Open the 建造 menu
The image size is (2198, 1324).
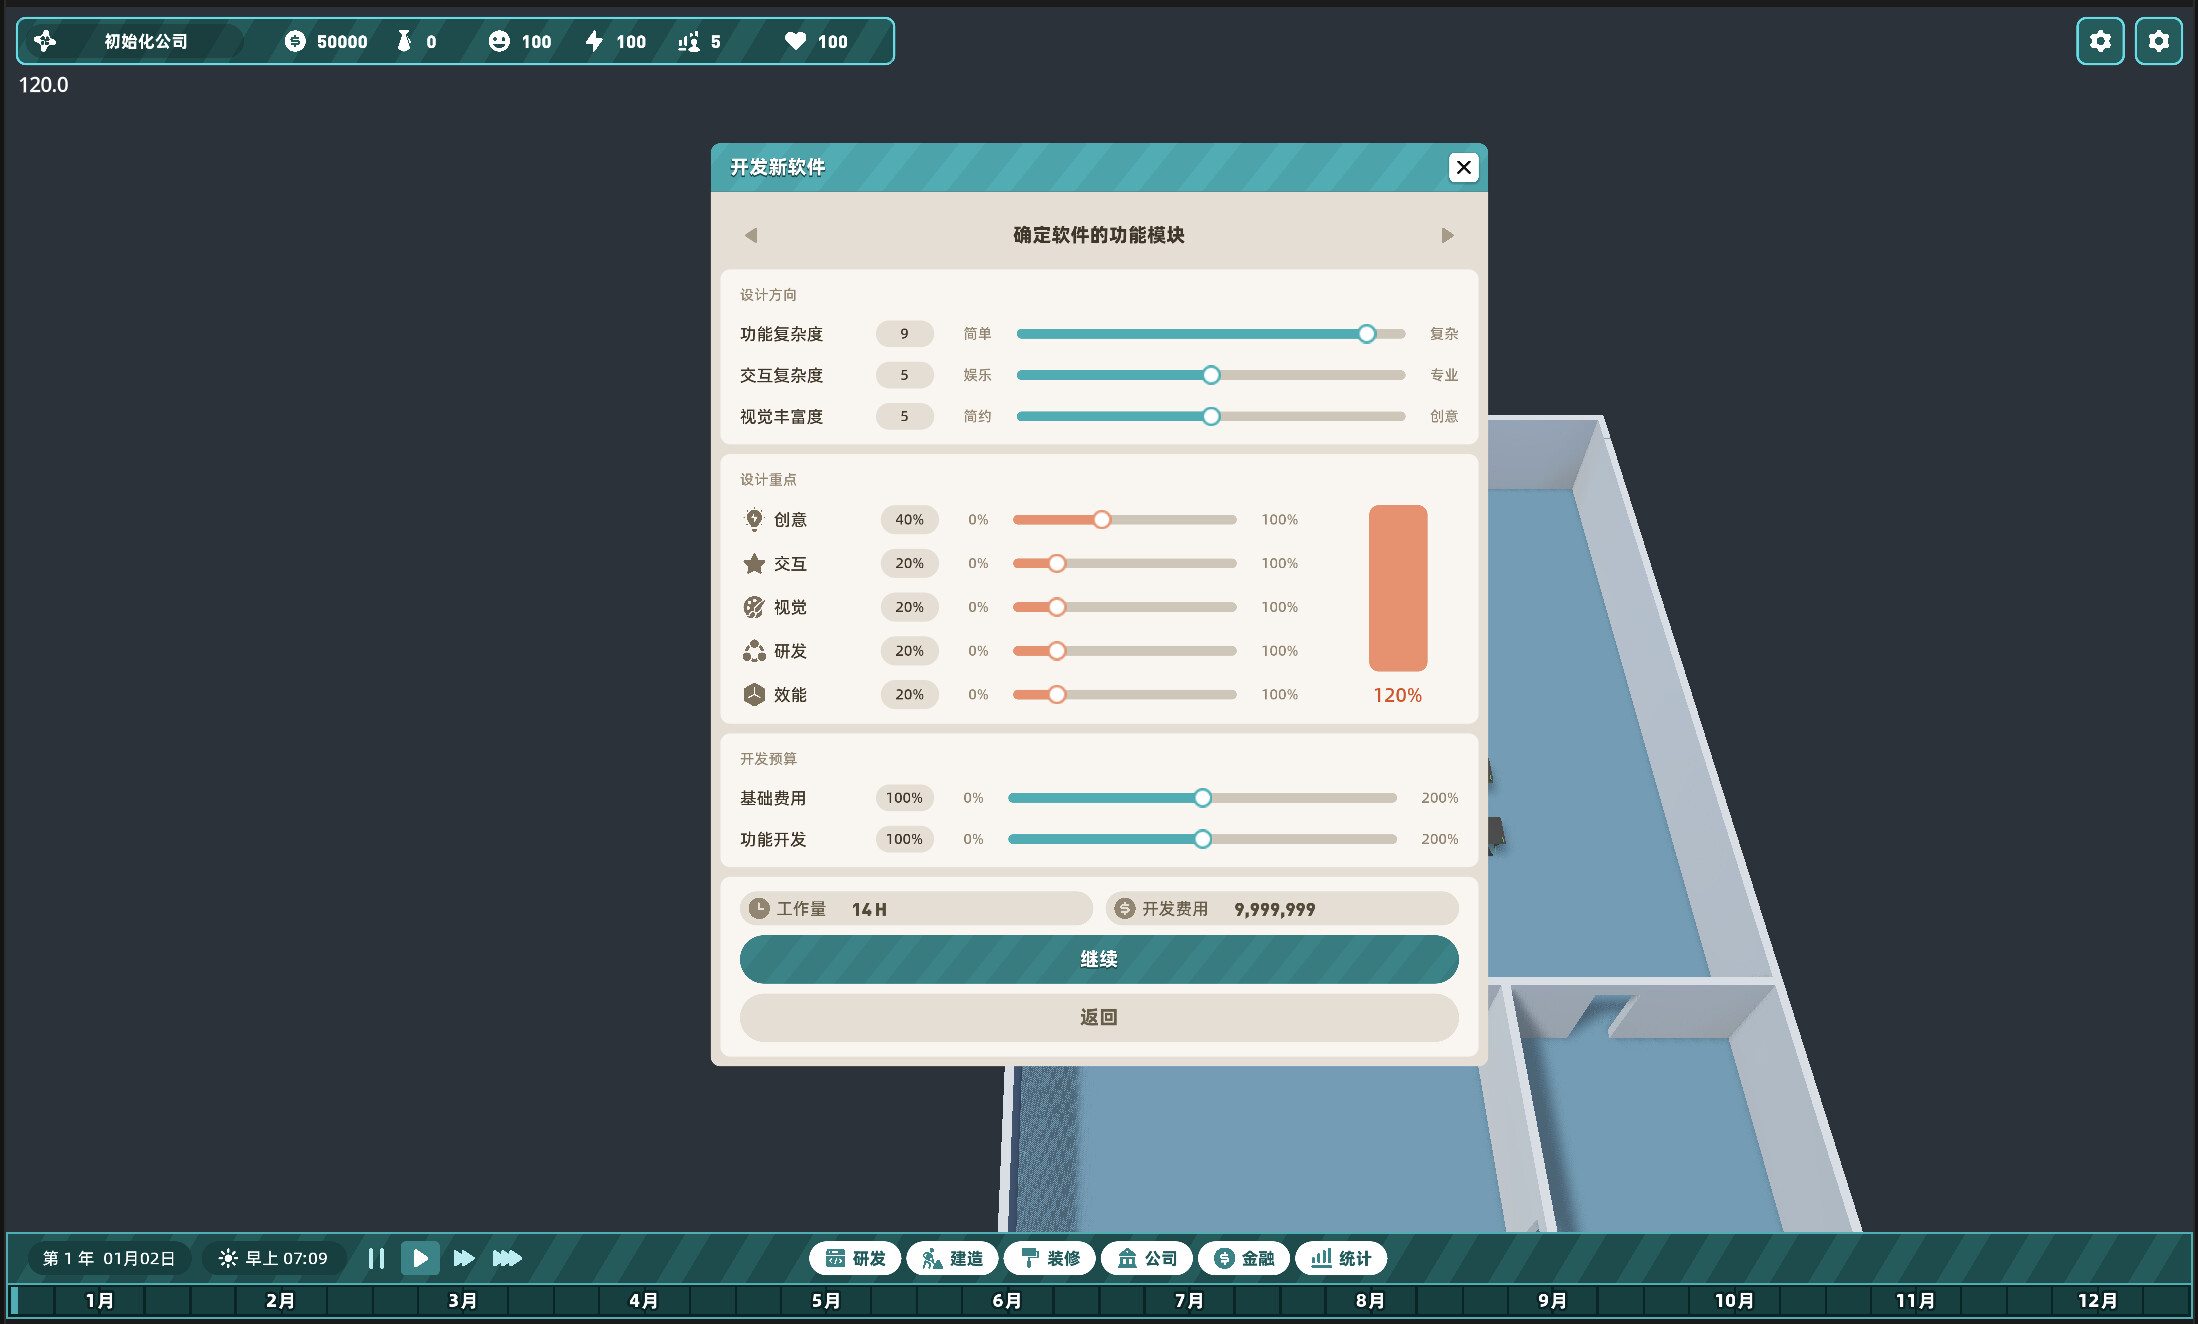click(952, 1258)
